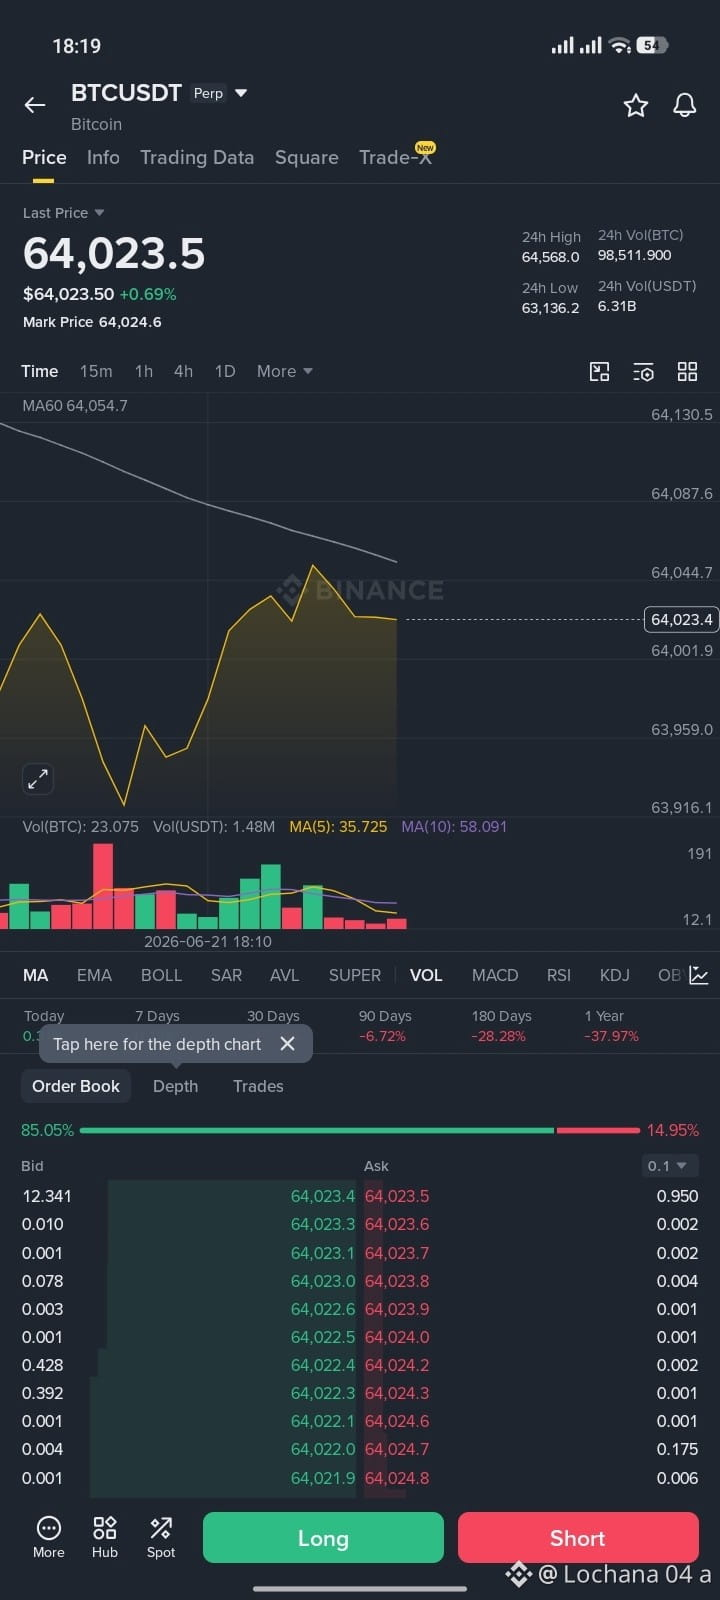Enable the SUPER indicator
Image resolution: width=720 pixels, height=1600 pixels.
tap(355, 975)
